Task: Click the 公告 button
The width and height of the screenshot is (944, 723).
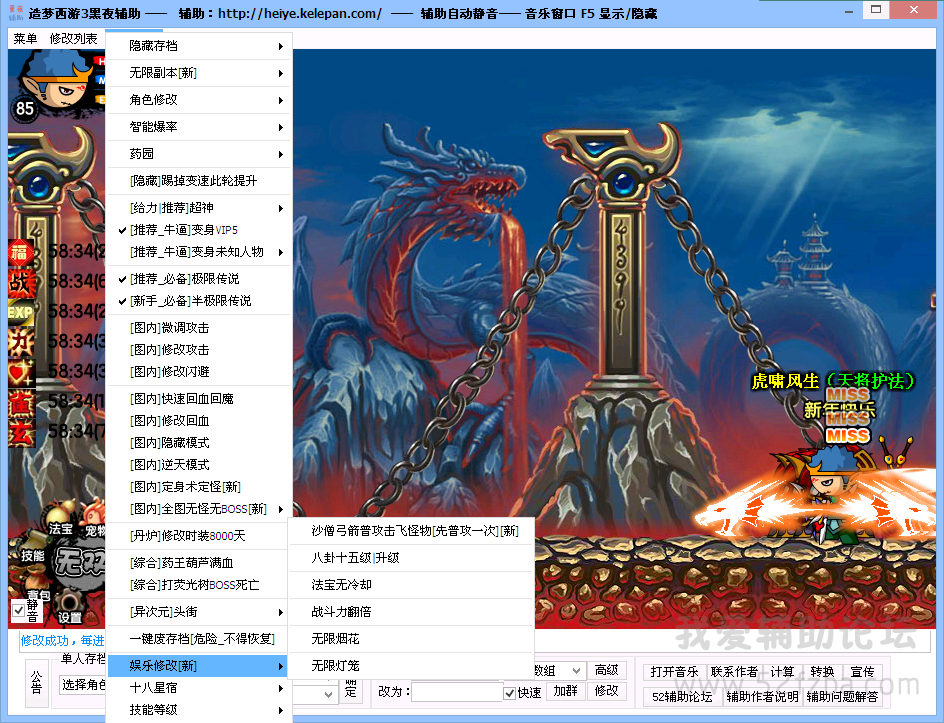Action: point(37,684)
